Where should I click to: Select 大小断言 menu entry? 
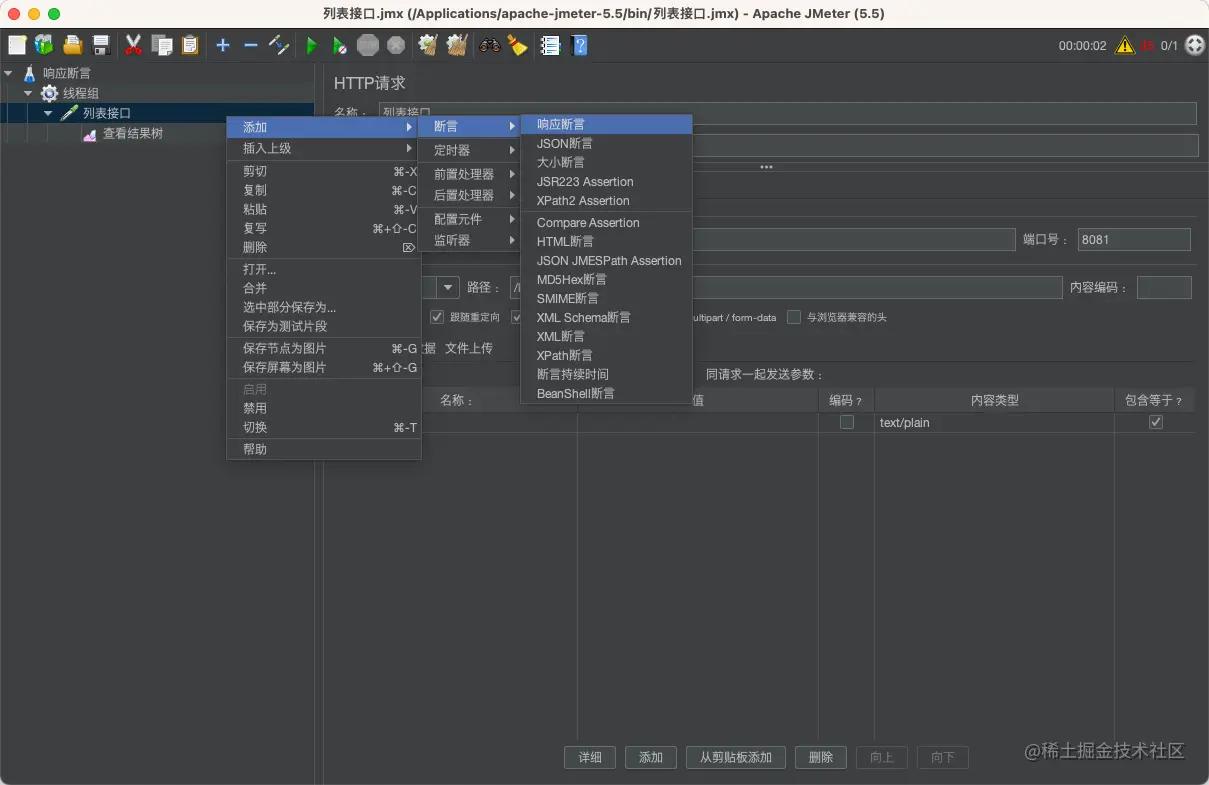pos(606,162)
